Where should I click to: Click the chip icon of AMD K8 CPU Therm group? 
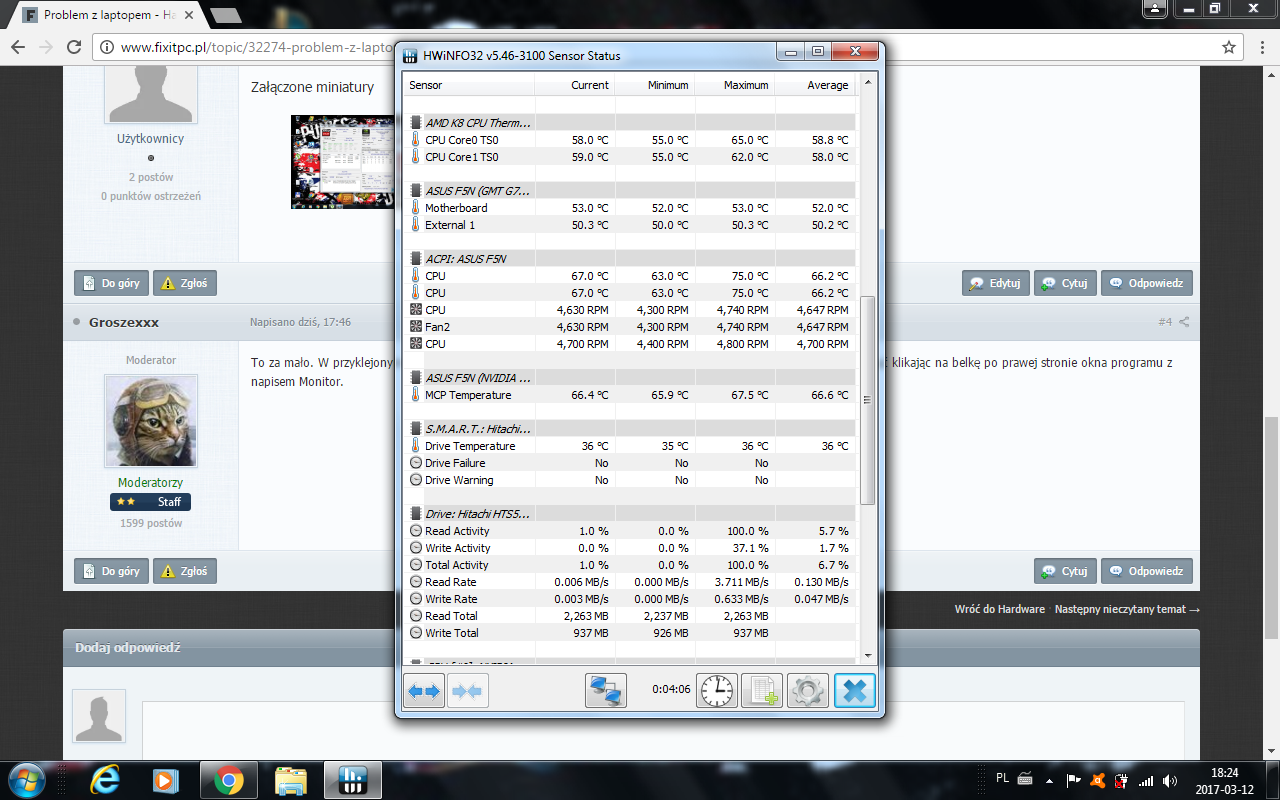tap(416, 123)
